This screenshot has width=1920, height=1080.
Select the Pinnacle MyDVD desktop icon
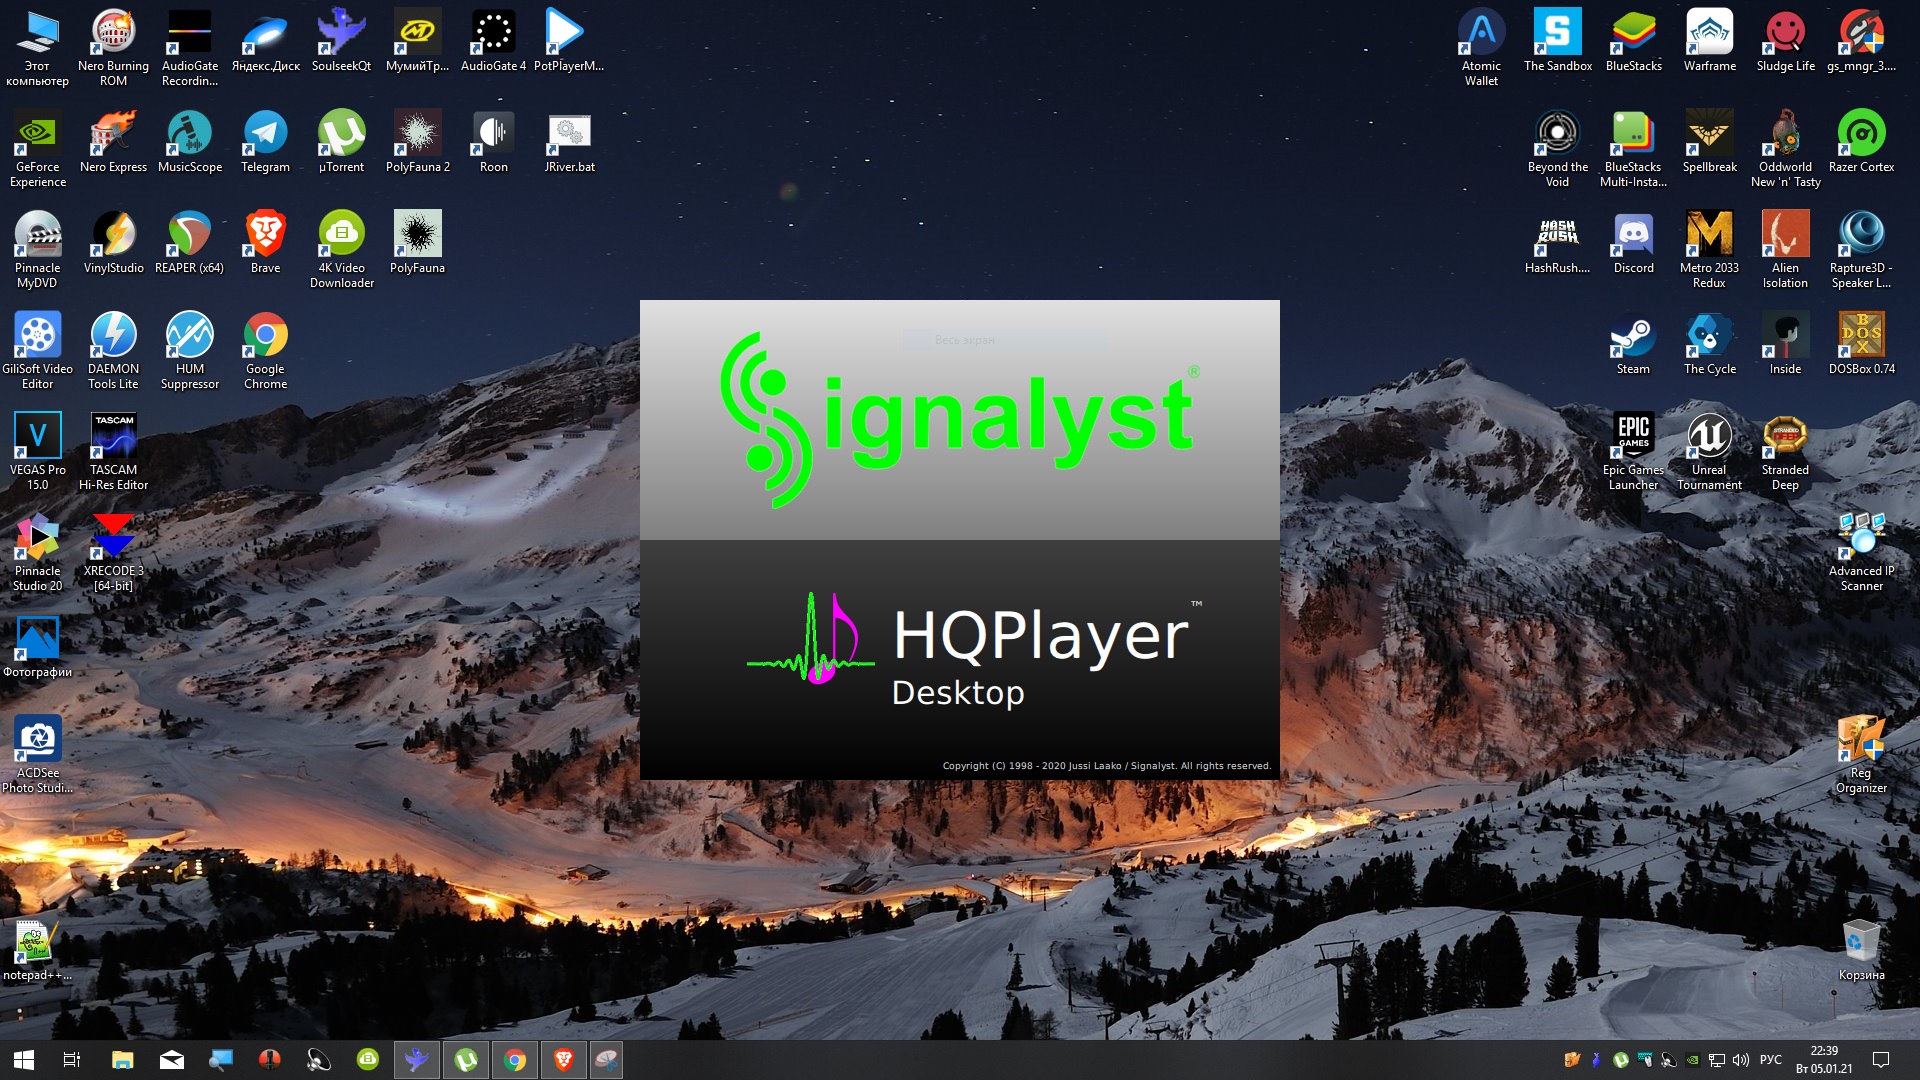pyautogui.click(x=37, y=249)
